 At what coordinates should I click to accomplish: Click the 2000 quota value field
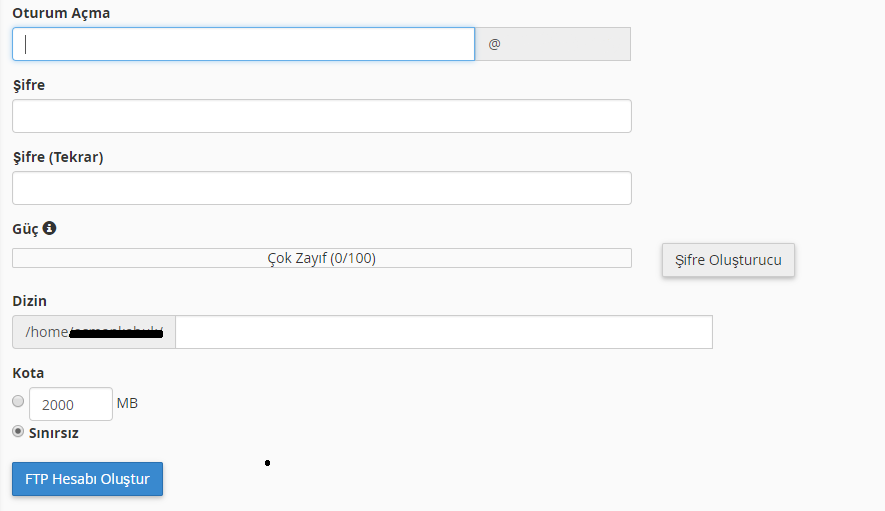click(71, 404)
